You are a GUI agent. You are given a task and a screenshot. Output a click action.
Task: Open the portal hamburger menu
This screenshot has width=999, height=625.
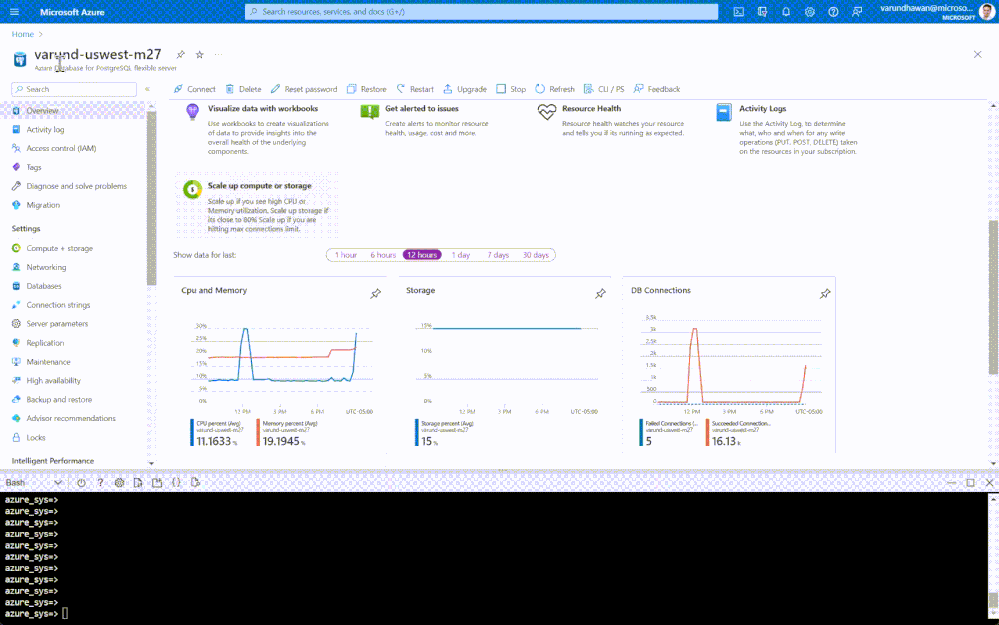[x=14, y=11]
